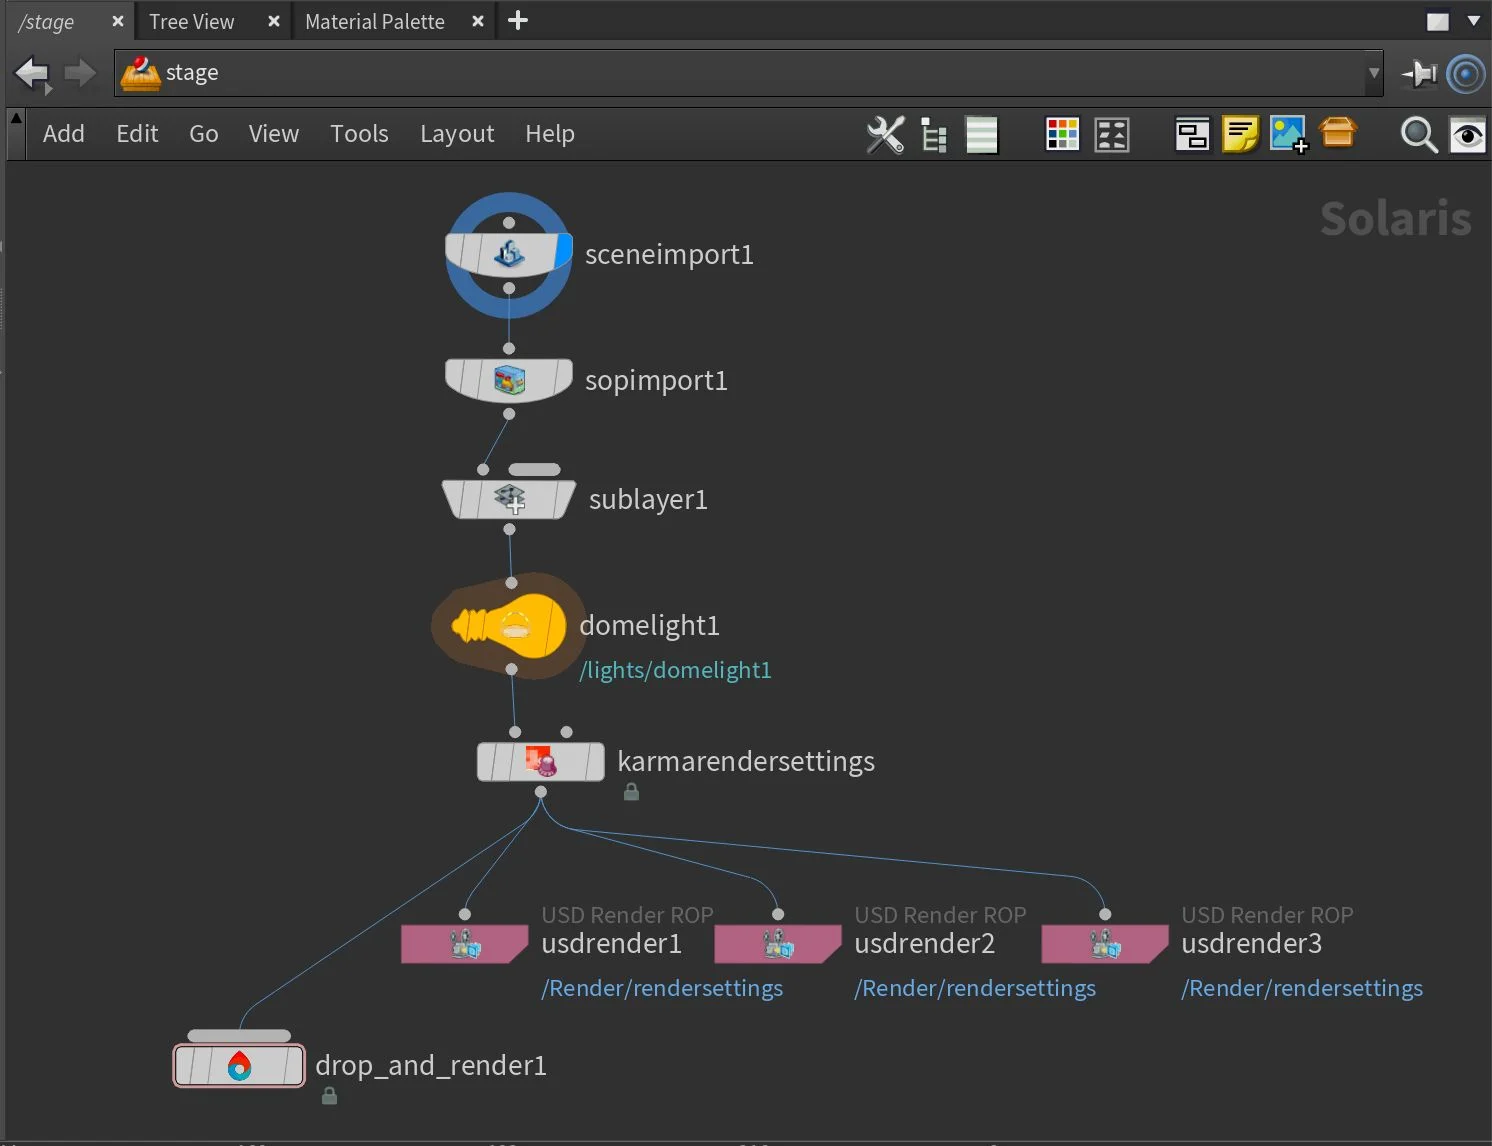The width and height of the screenshot is (1492, 1146).
Task: Click the domelight1 node label
Action: click(649, 626)
